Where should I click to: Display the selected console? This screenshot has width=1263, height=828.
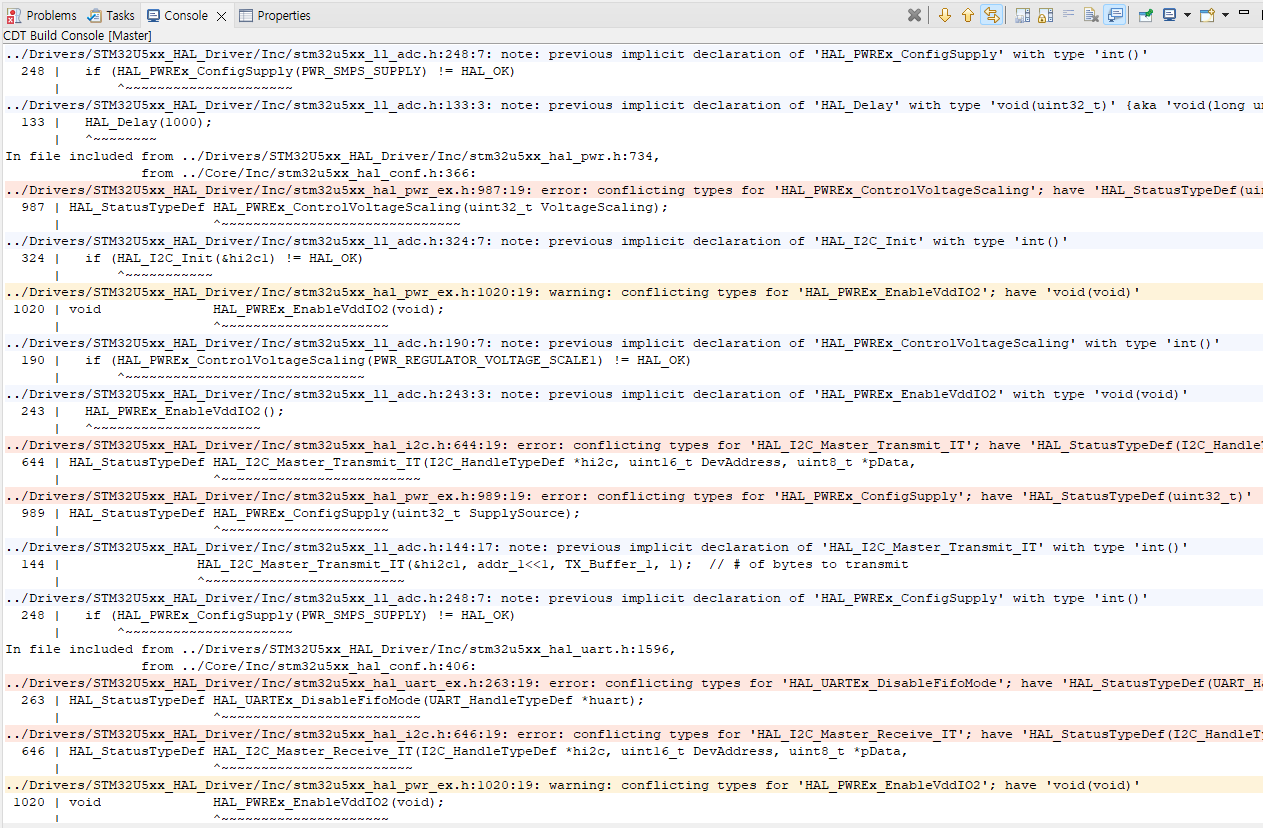tap(1170, 15)
